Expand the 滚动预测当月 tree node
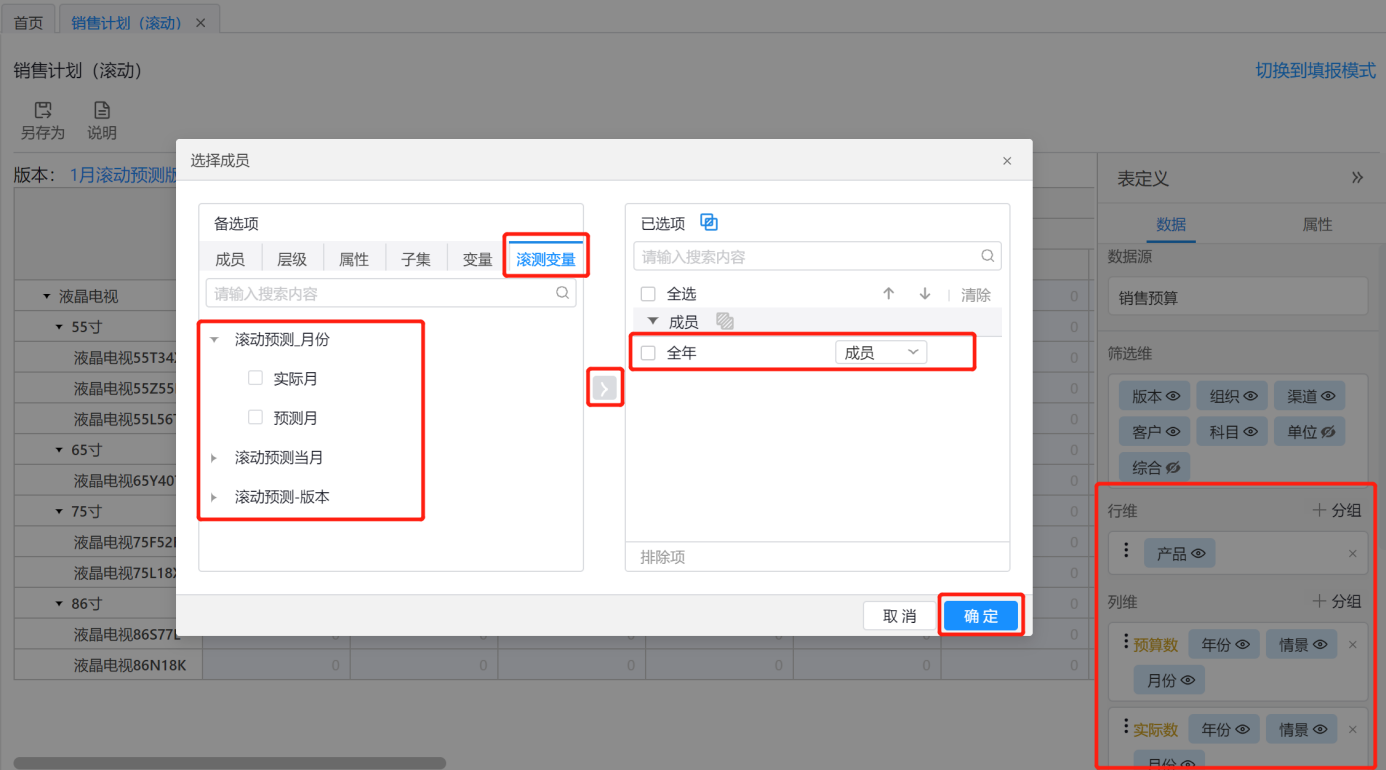 pyautogui.click(x=214, y=458)
